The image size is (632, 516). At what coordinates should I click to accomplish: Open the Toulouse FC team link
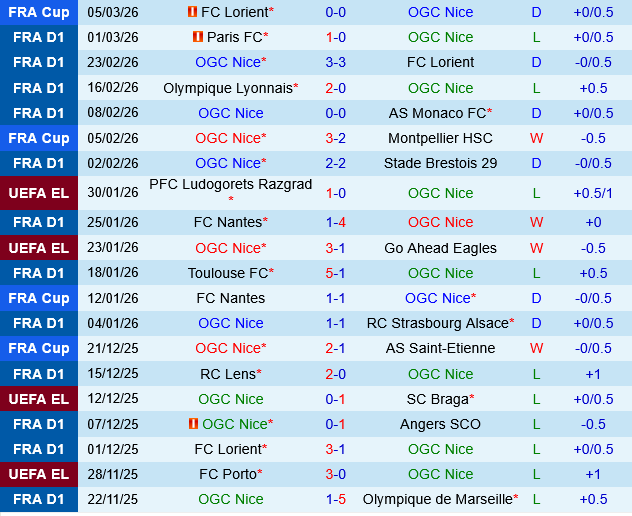228,273
